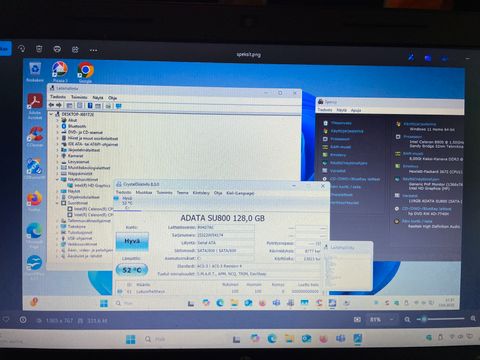
Task: Click the Photos zoom slider handle
Action: (x=424, y=319)
